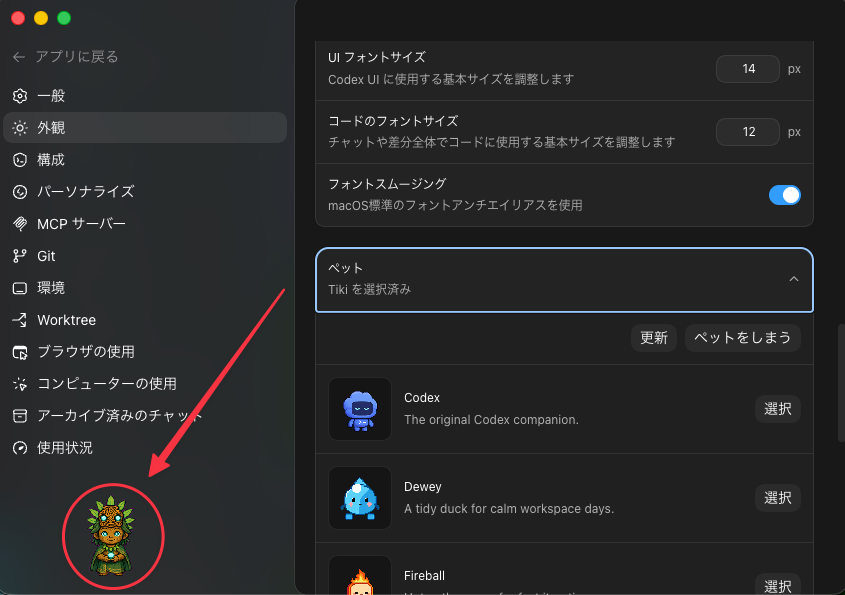This screenshot has width=845, height=595.
Task: Click 'The original Codex companion.' description
Action: tap(491, 420)
